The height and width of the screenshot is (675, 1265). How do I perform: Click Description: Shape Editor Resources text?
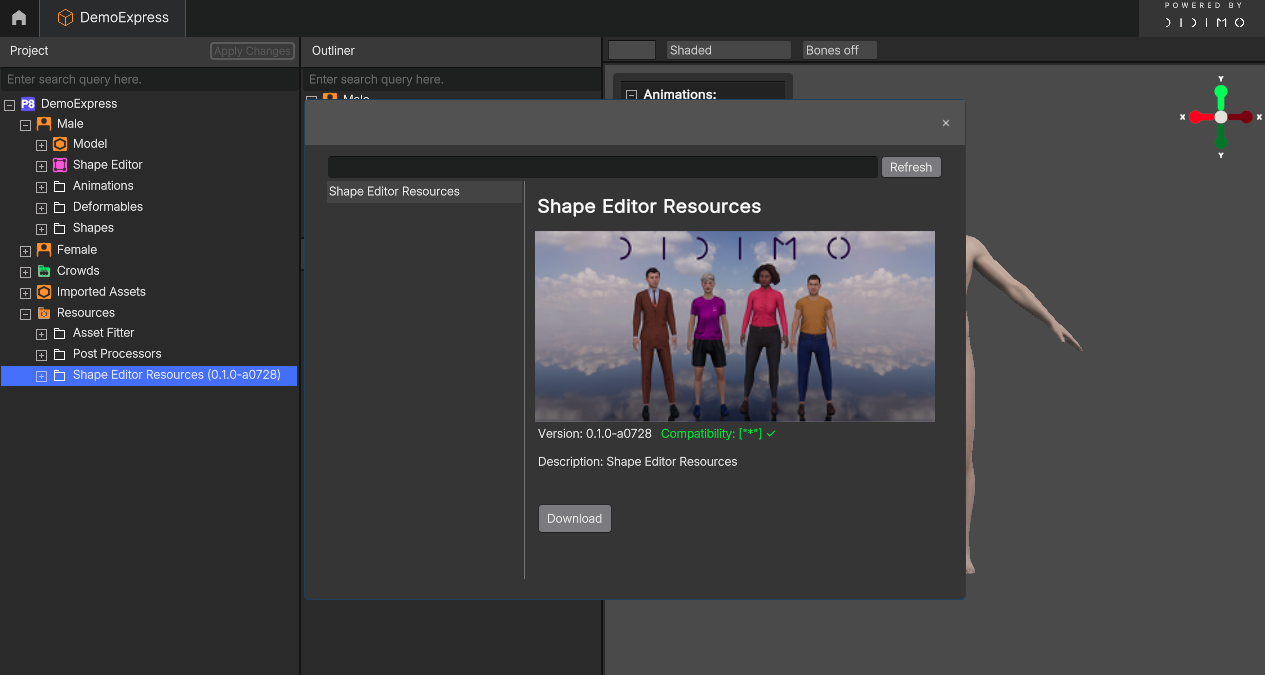click(x=638, y=462)
